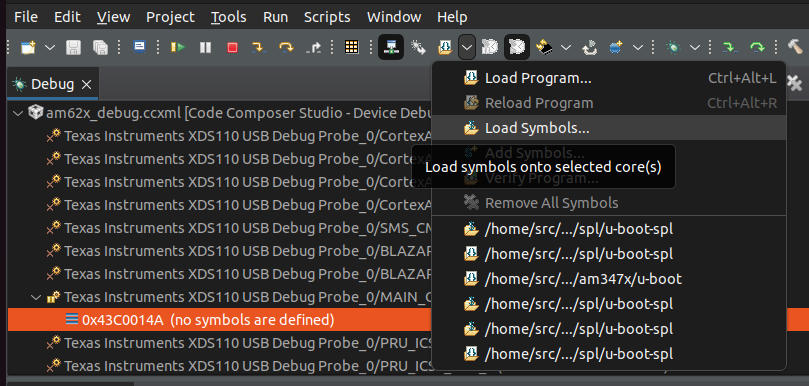Click the yellow Step Into icon
809x386 pixels.
click(258, 47)
